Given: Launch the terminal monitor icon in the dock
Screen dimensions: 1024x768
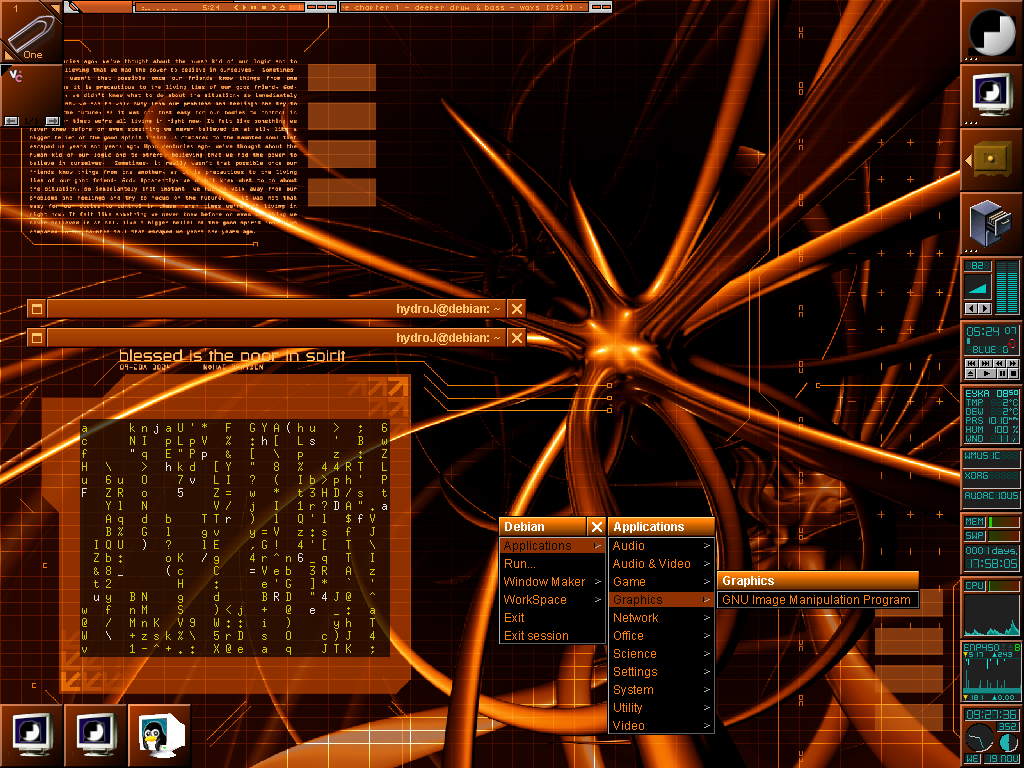Looking at the screenshot, I should [x=991, y=96].
